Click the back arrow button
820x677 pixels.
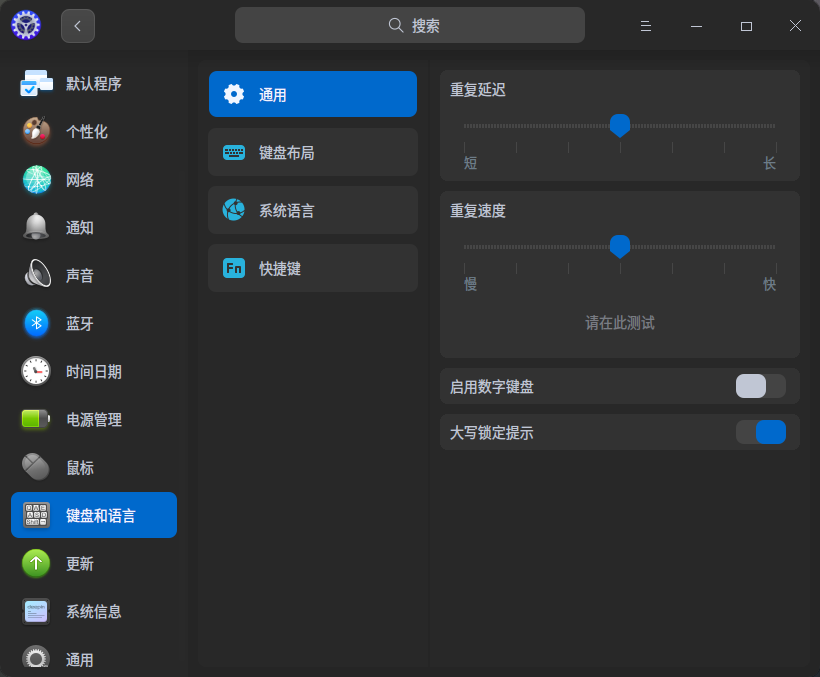(78, 26)
